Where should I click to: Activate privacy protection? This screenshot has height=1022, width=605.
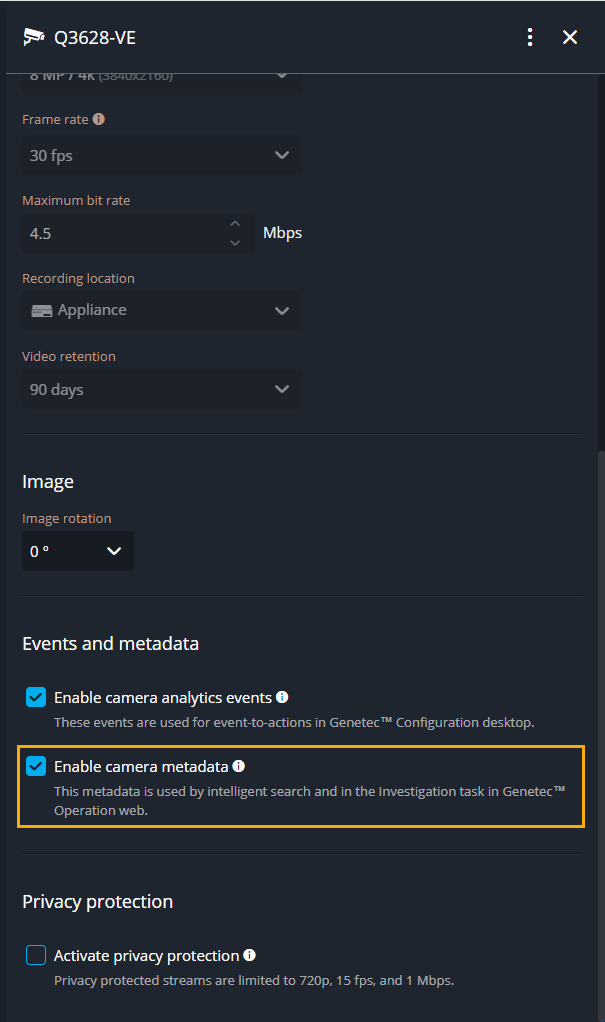click(x=36, y=955)
